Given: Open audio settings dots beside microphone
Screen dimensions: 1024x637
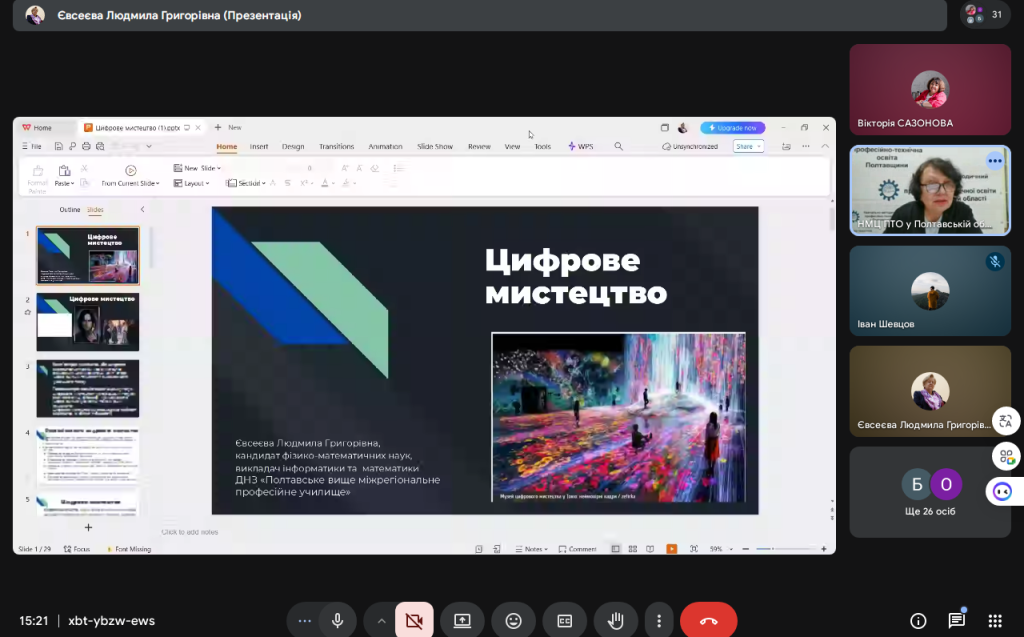Looking at the screenshot, I should pos(304,620).
